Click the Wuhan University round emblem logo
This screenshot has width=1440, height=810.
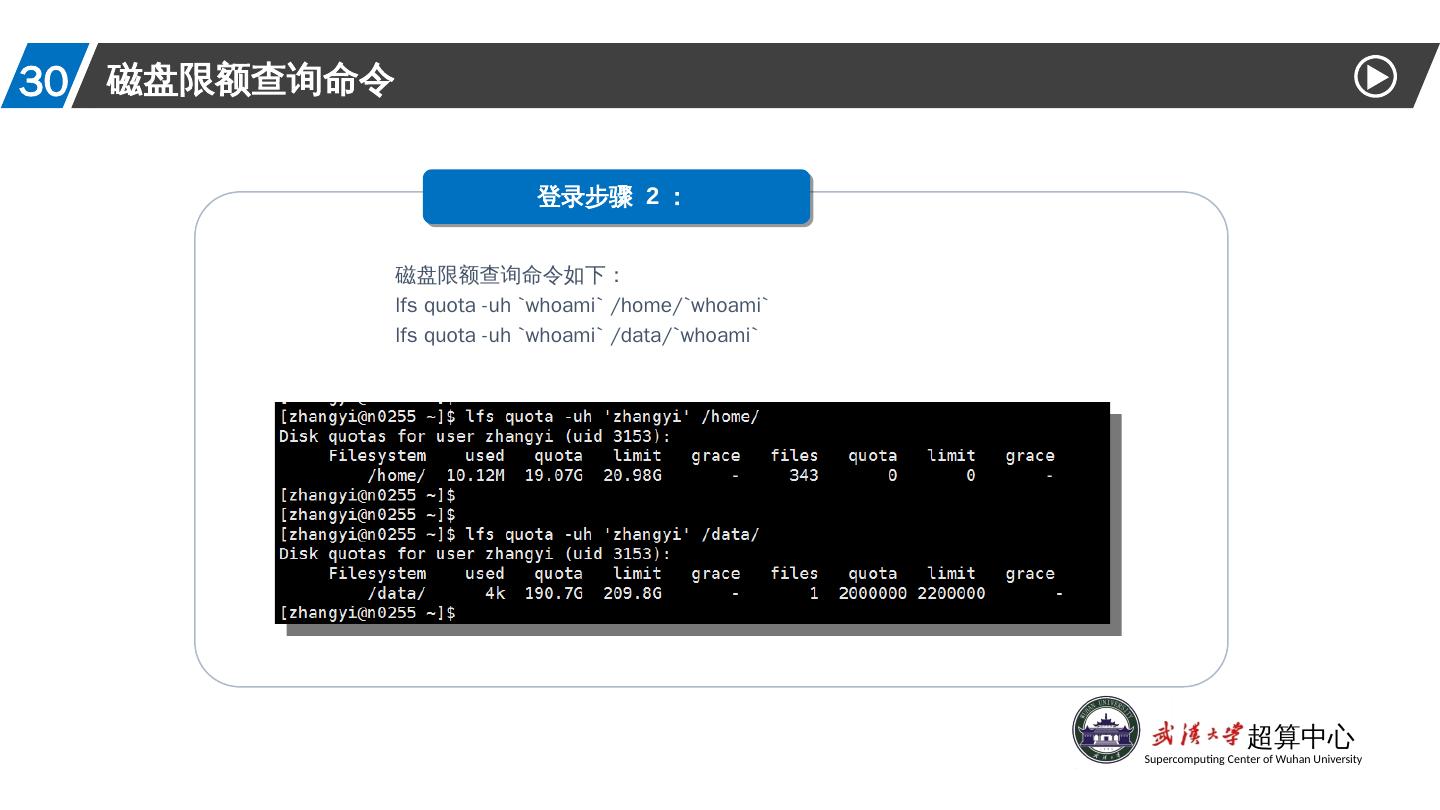pos(1106,730)
